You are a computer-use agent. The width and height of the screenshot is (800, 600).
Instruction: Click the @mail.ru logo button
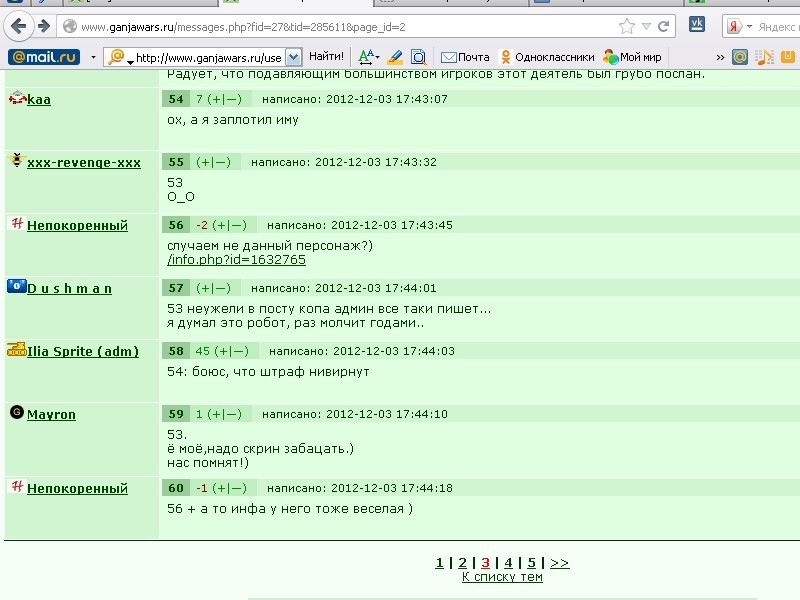[44, 57]
